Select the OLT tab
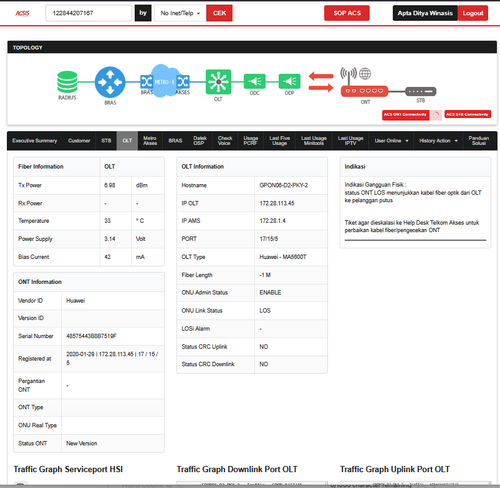The height and width of the screenshot is (488, 500). (x=127, y=141)
